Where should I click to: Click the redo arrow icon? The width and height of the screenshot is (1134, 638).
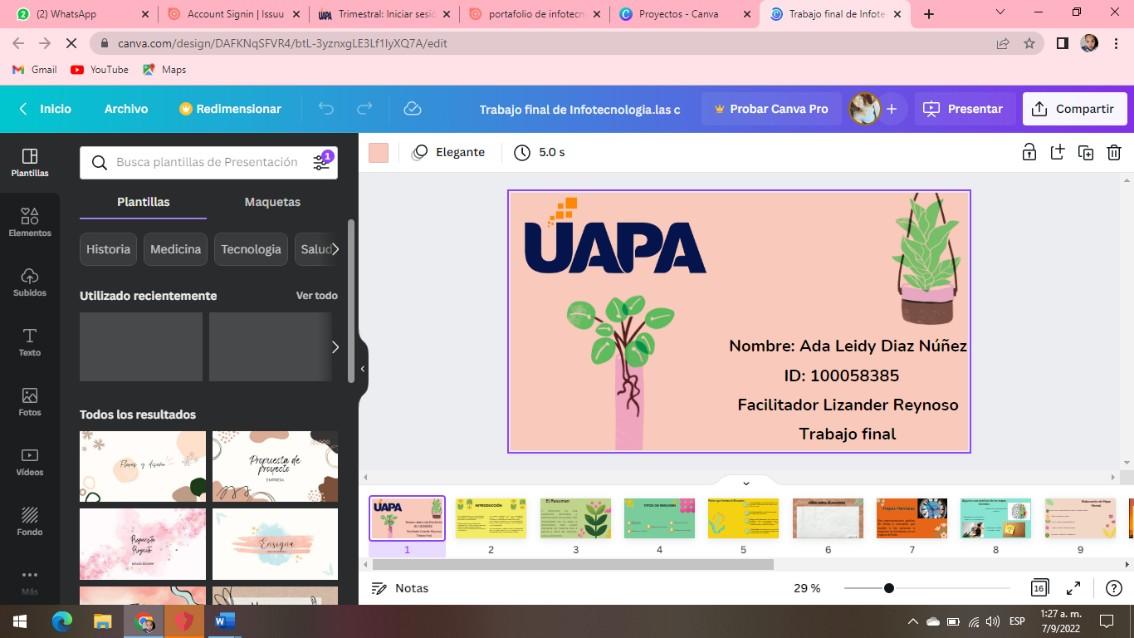tap(364, 109)
